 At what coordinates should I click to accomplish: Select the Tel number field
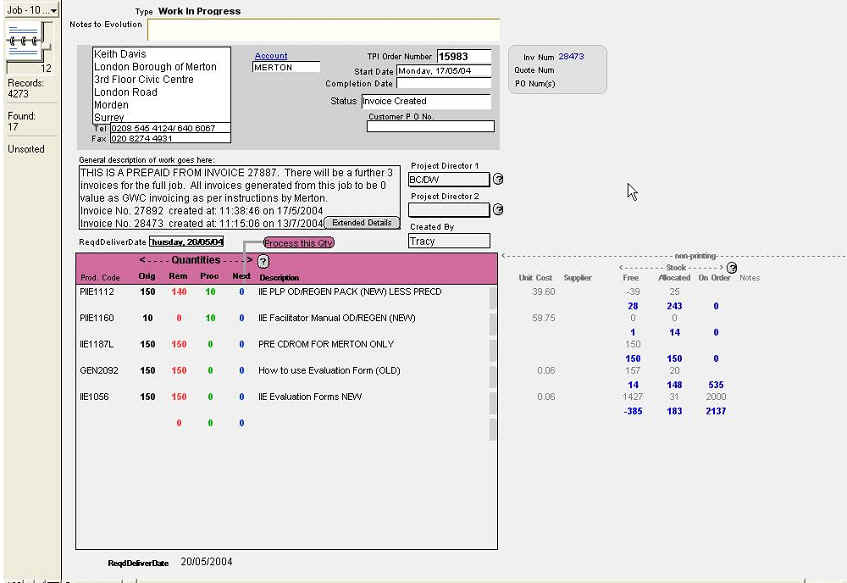170,128
